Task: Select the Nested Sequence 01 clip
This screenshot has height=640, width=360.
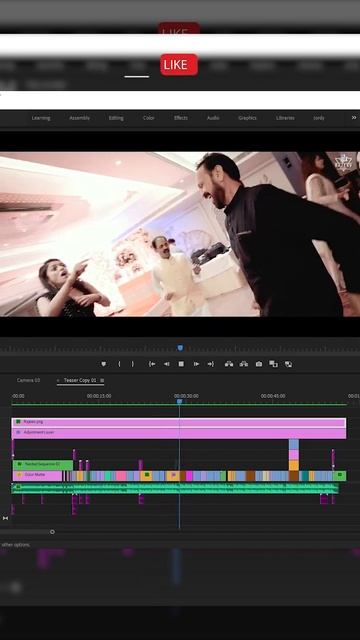Action: pyautogui.click(x=42, y=464)
